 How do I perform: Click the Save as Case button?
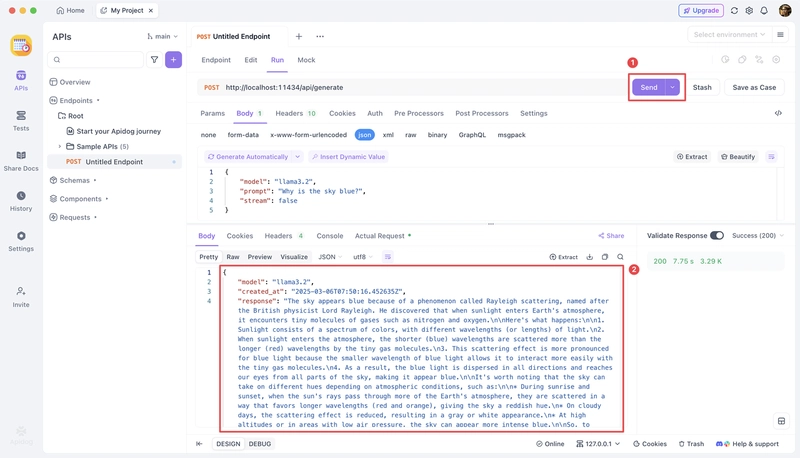click(754, 87)
